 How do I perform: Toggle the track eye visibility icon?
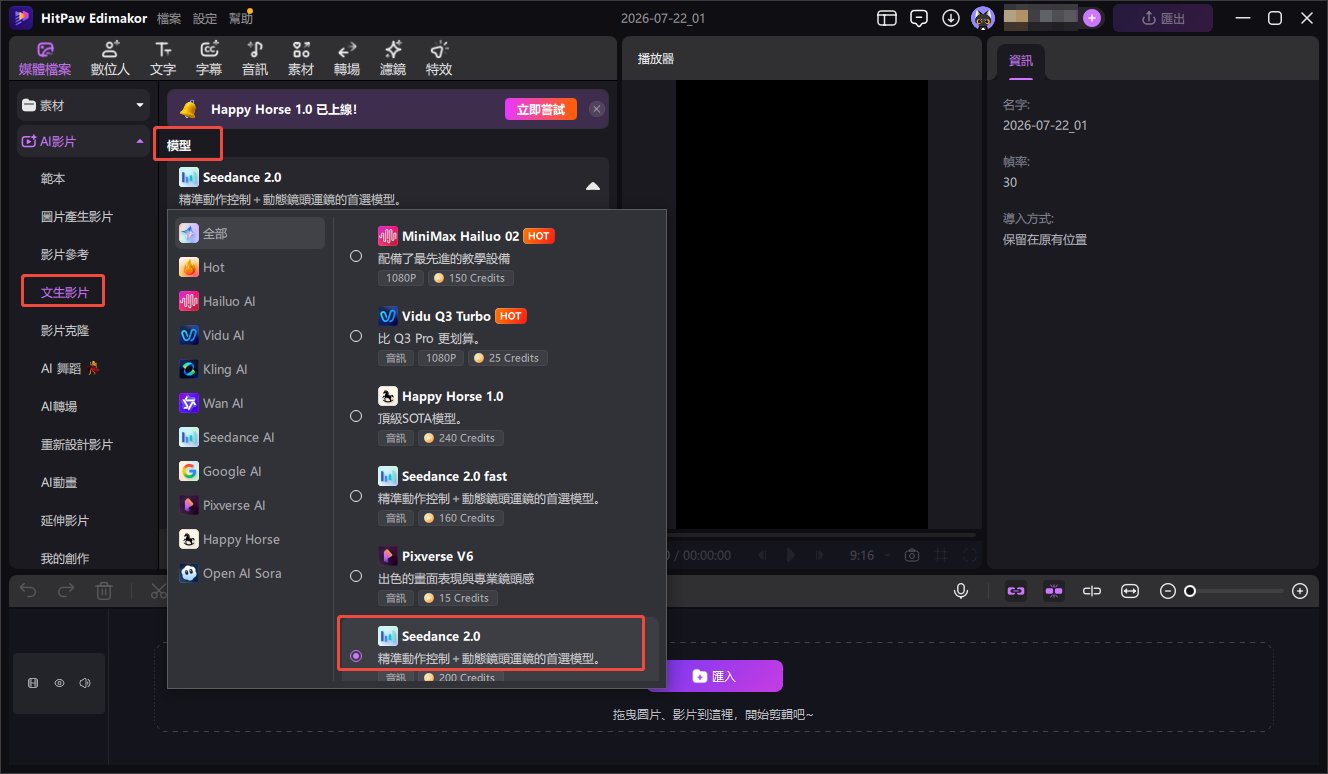coord(59,683)
